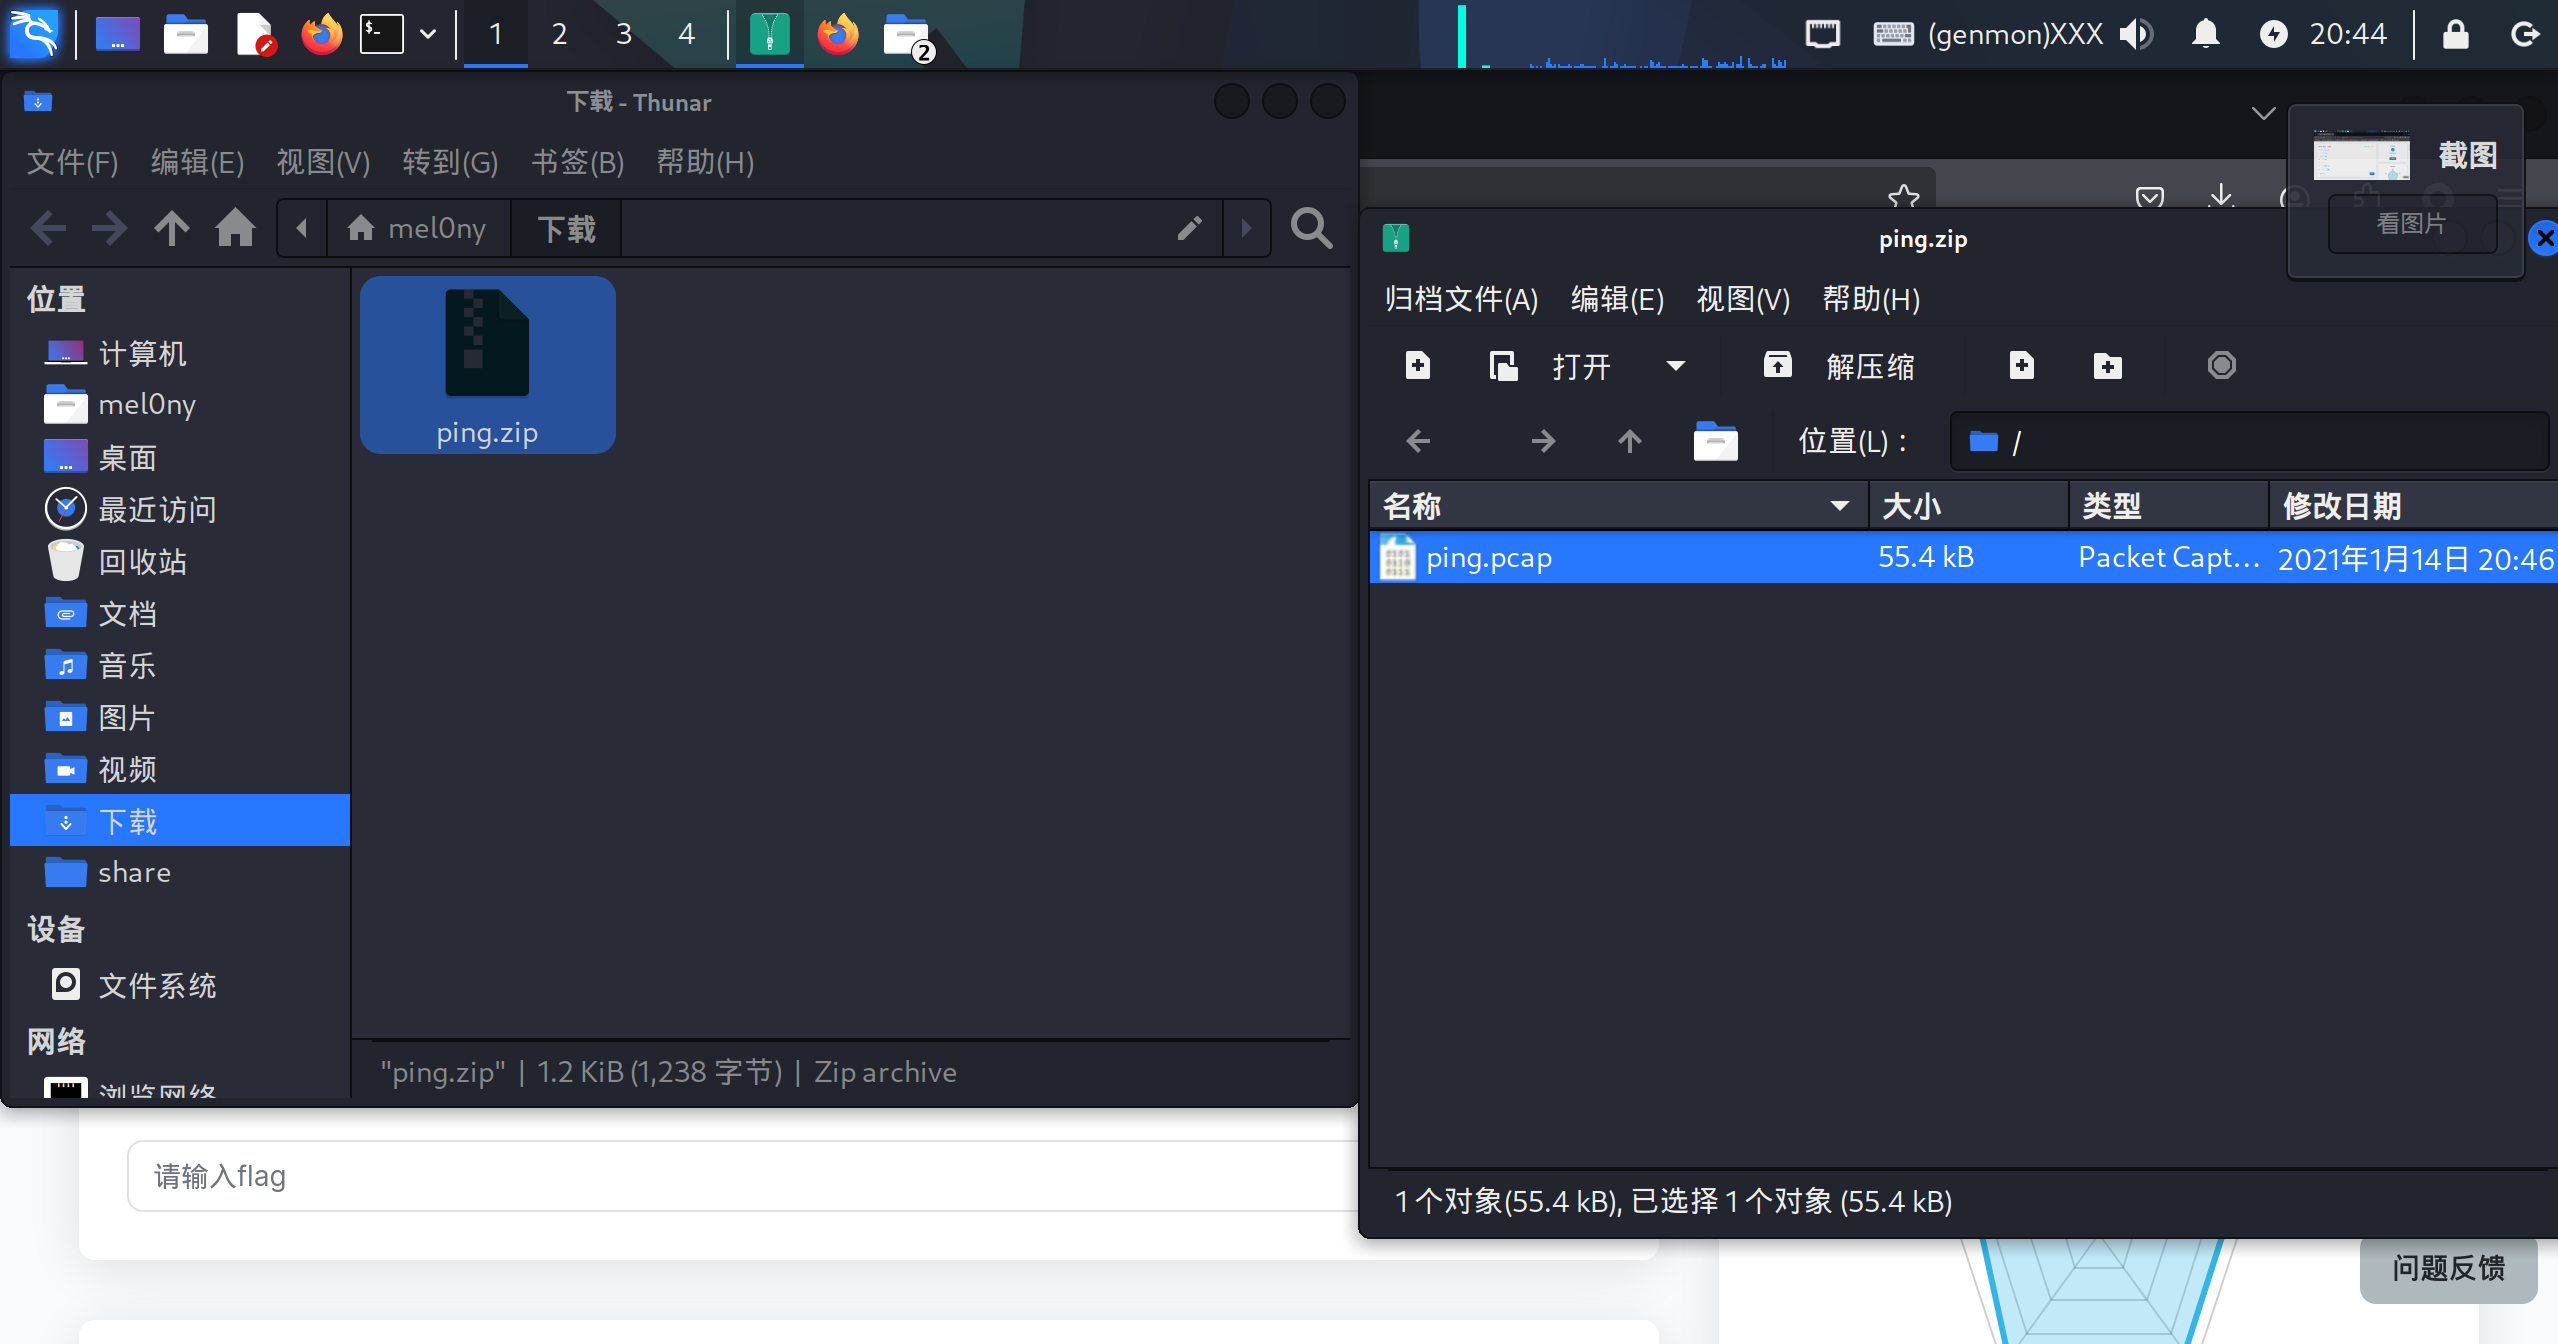Viewport: 2558px width, 1344px height.
Task: Toggle path bar edit pencil icon
Action: [x=1189, y=229]
